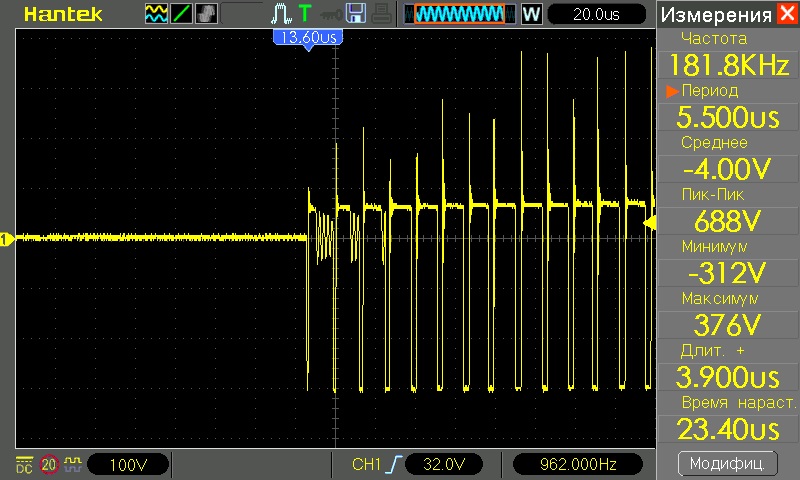
Task: Click the DC coupling icon
Action: pyautogui.click(x=24, y=465)
